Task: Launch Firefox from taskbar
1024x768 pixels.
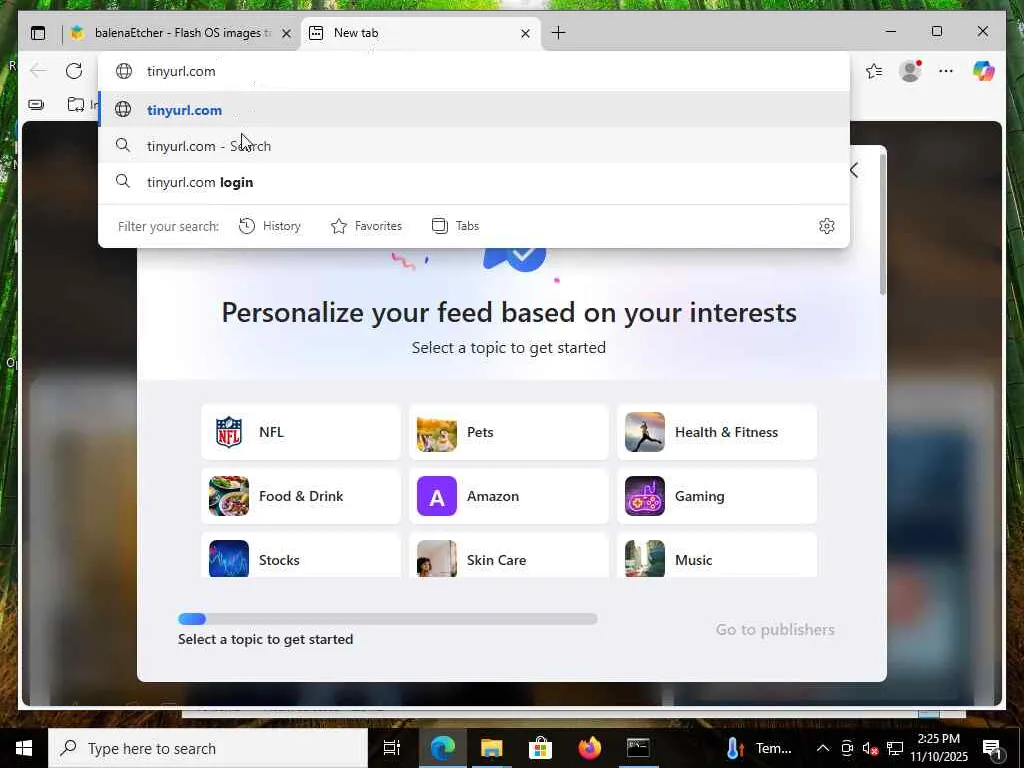Action: click(x=589, y=748)
